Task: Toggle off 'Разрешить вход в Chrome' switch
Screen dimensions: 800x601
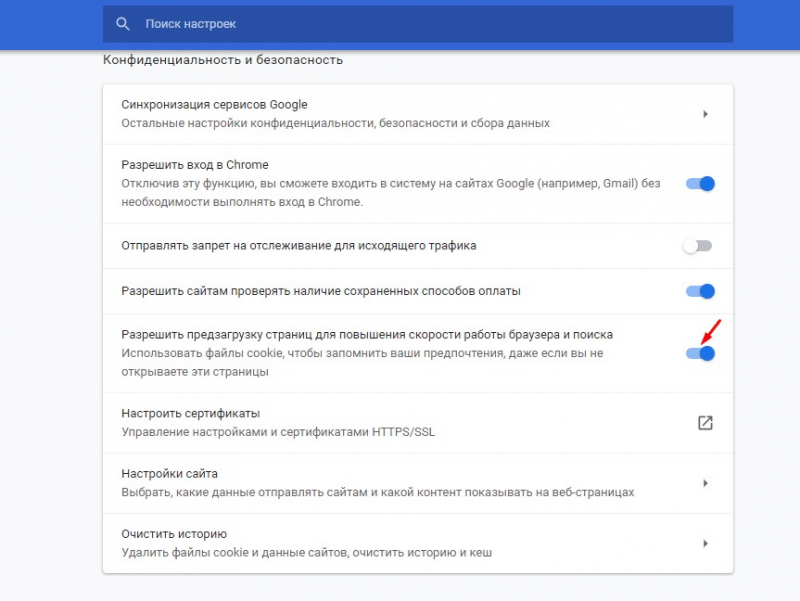Action: pyautogui.click(x=700, y=184)
